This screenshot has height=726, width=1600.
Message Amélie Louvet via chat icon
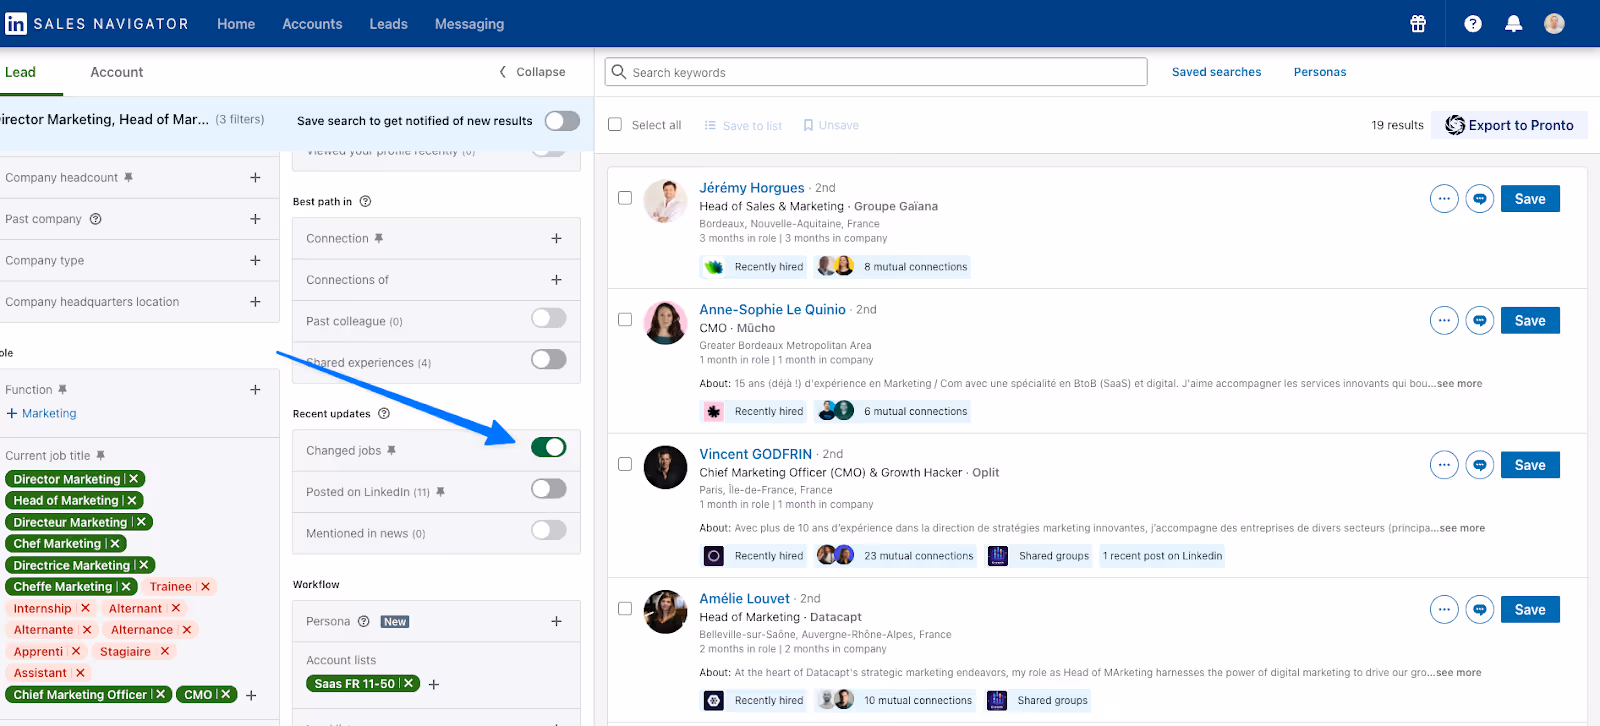point(1480,610)
